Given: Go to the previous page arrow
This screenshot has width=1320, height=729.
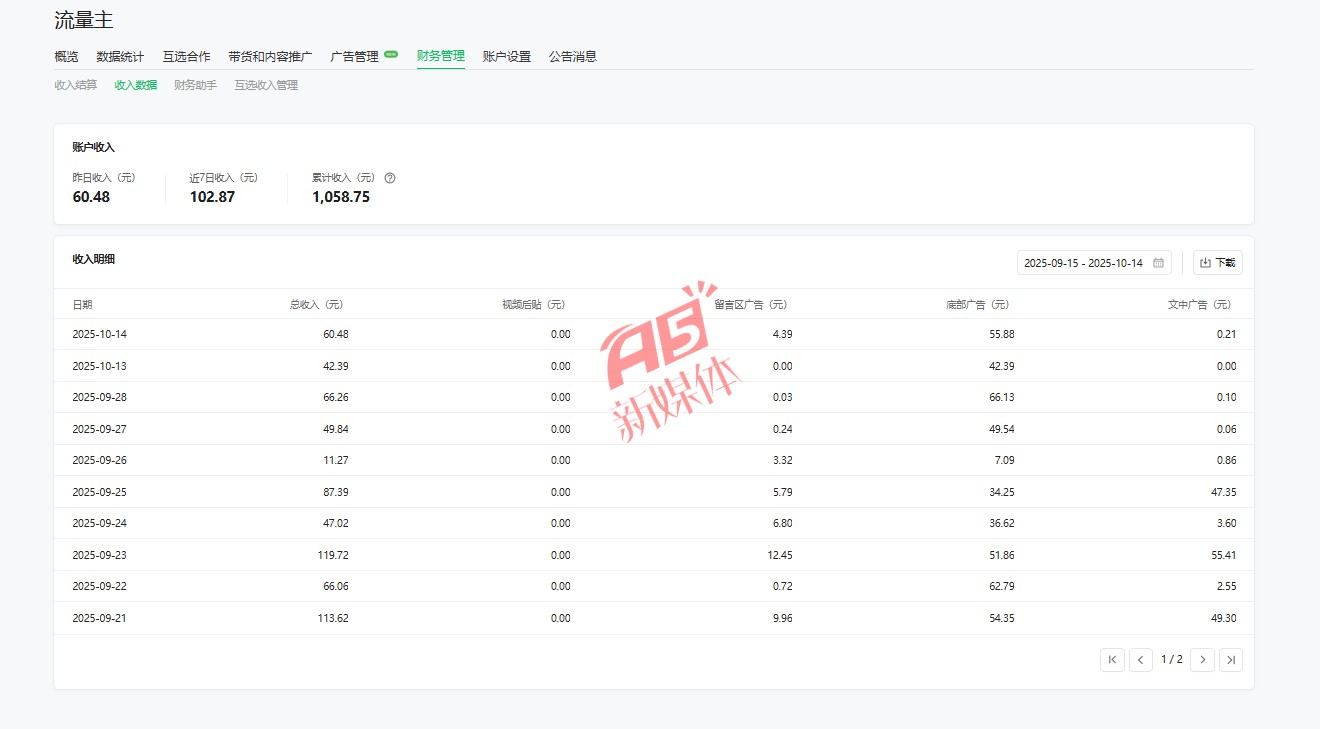Looking at the screenshot, I should tap(1141, 660).
